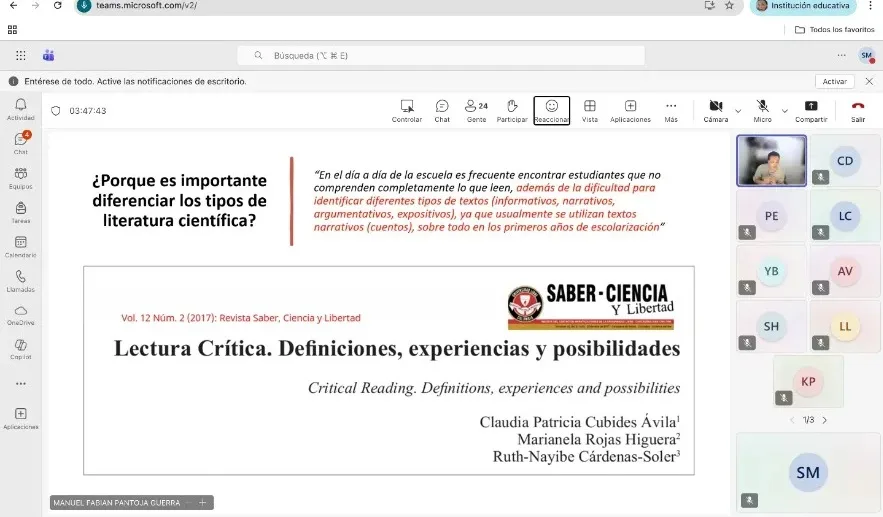Image resolution: width=883 pixels, height=517 pixels.
Task: Select participant tile LC
Action: [845, 216]
